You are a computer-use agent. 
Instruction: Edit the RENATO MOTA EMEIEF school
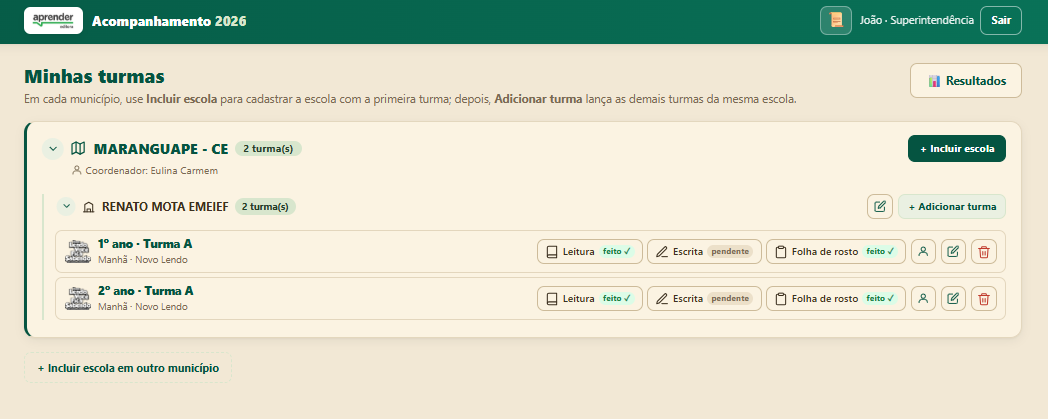pyautogui.click(x=880, y=206)
